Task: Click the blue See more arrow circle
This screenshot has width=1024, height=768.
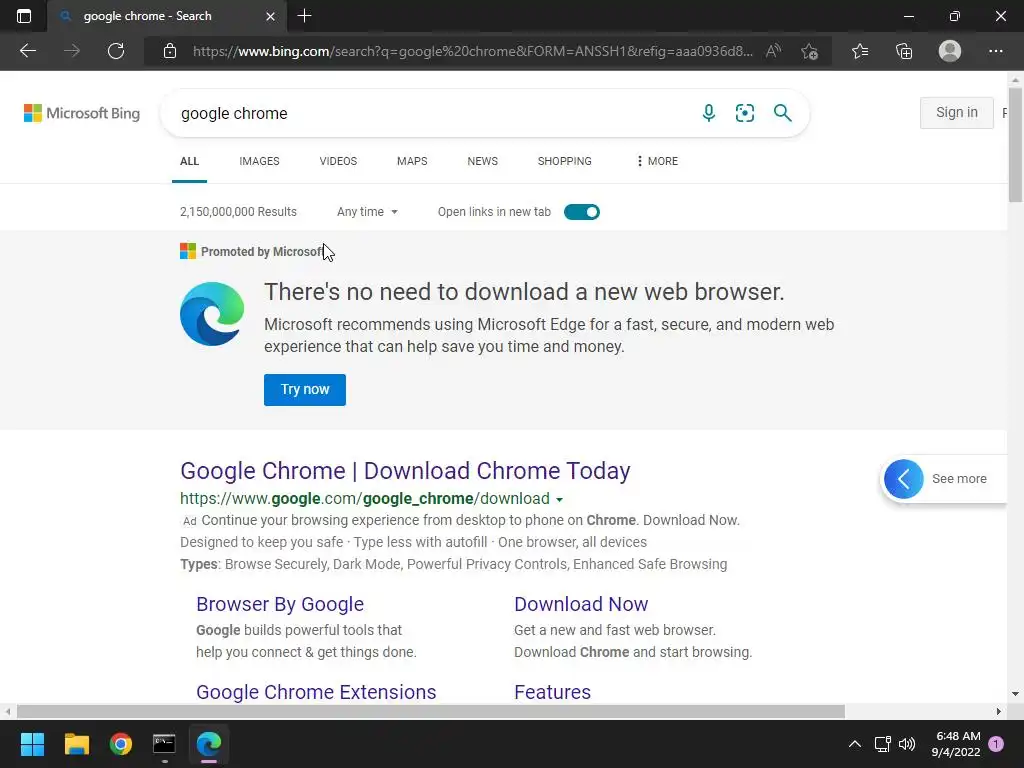Action: tap(904, 479)
